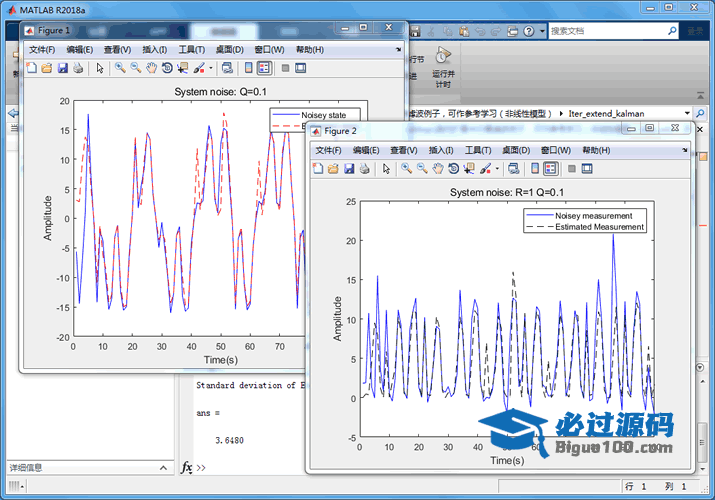Click 详细信息 panel label at bottom left

point(26,467)
